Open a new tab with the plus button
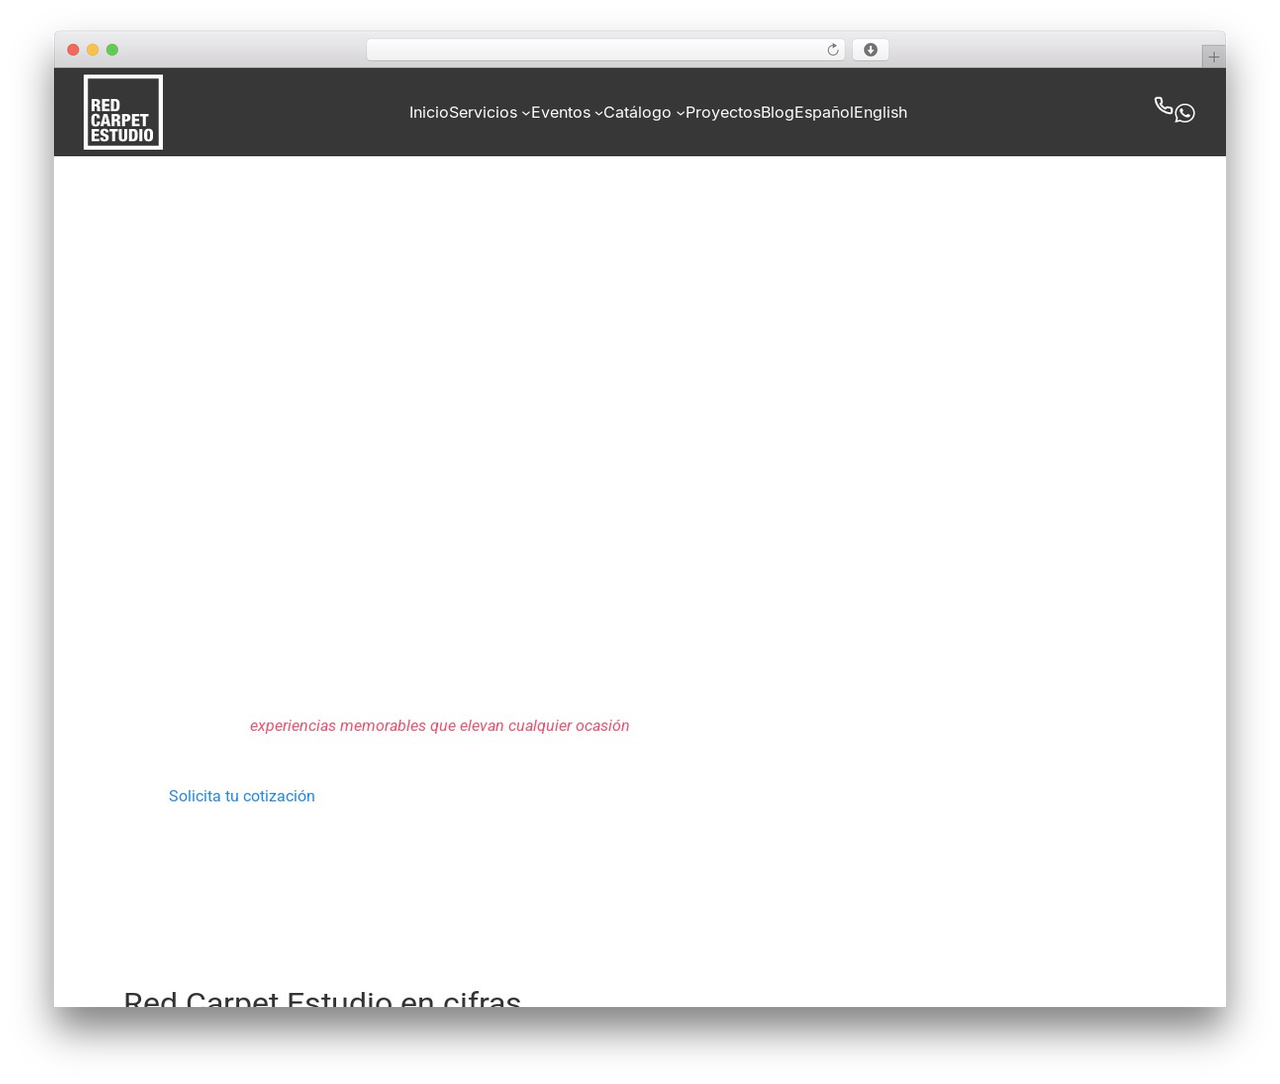This screenshot has height=1084, width=1280. click(1213, 57)
